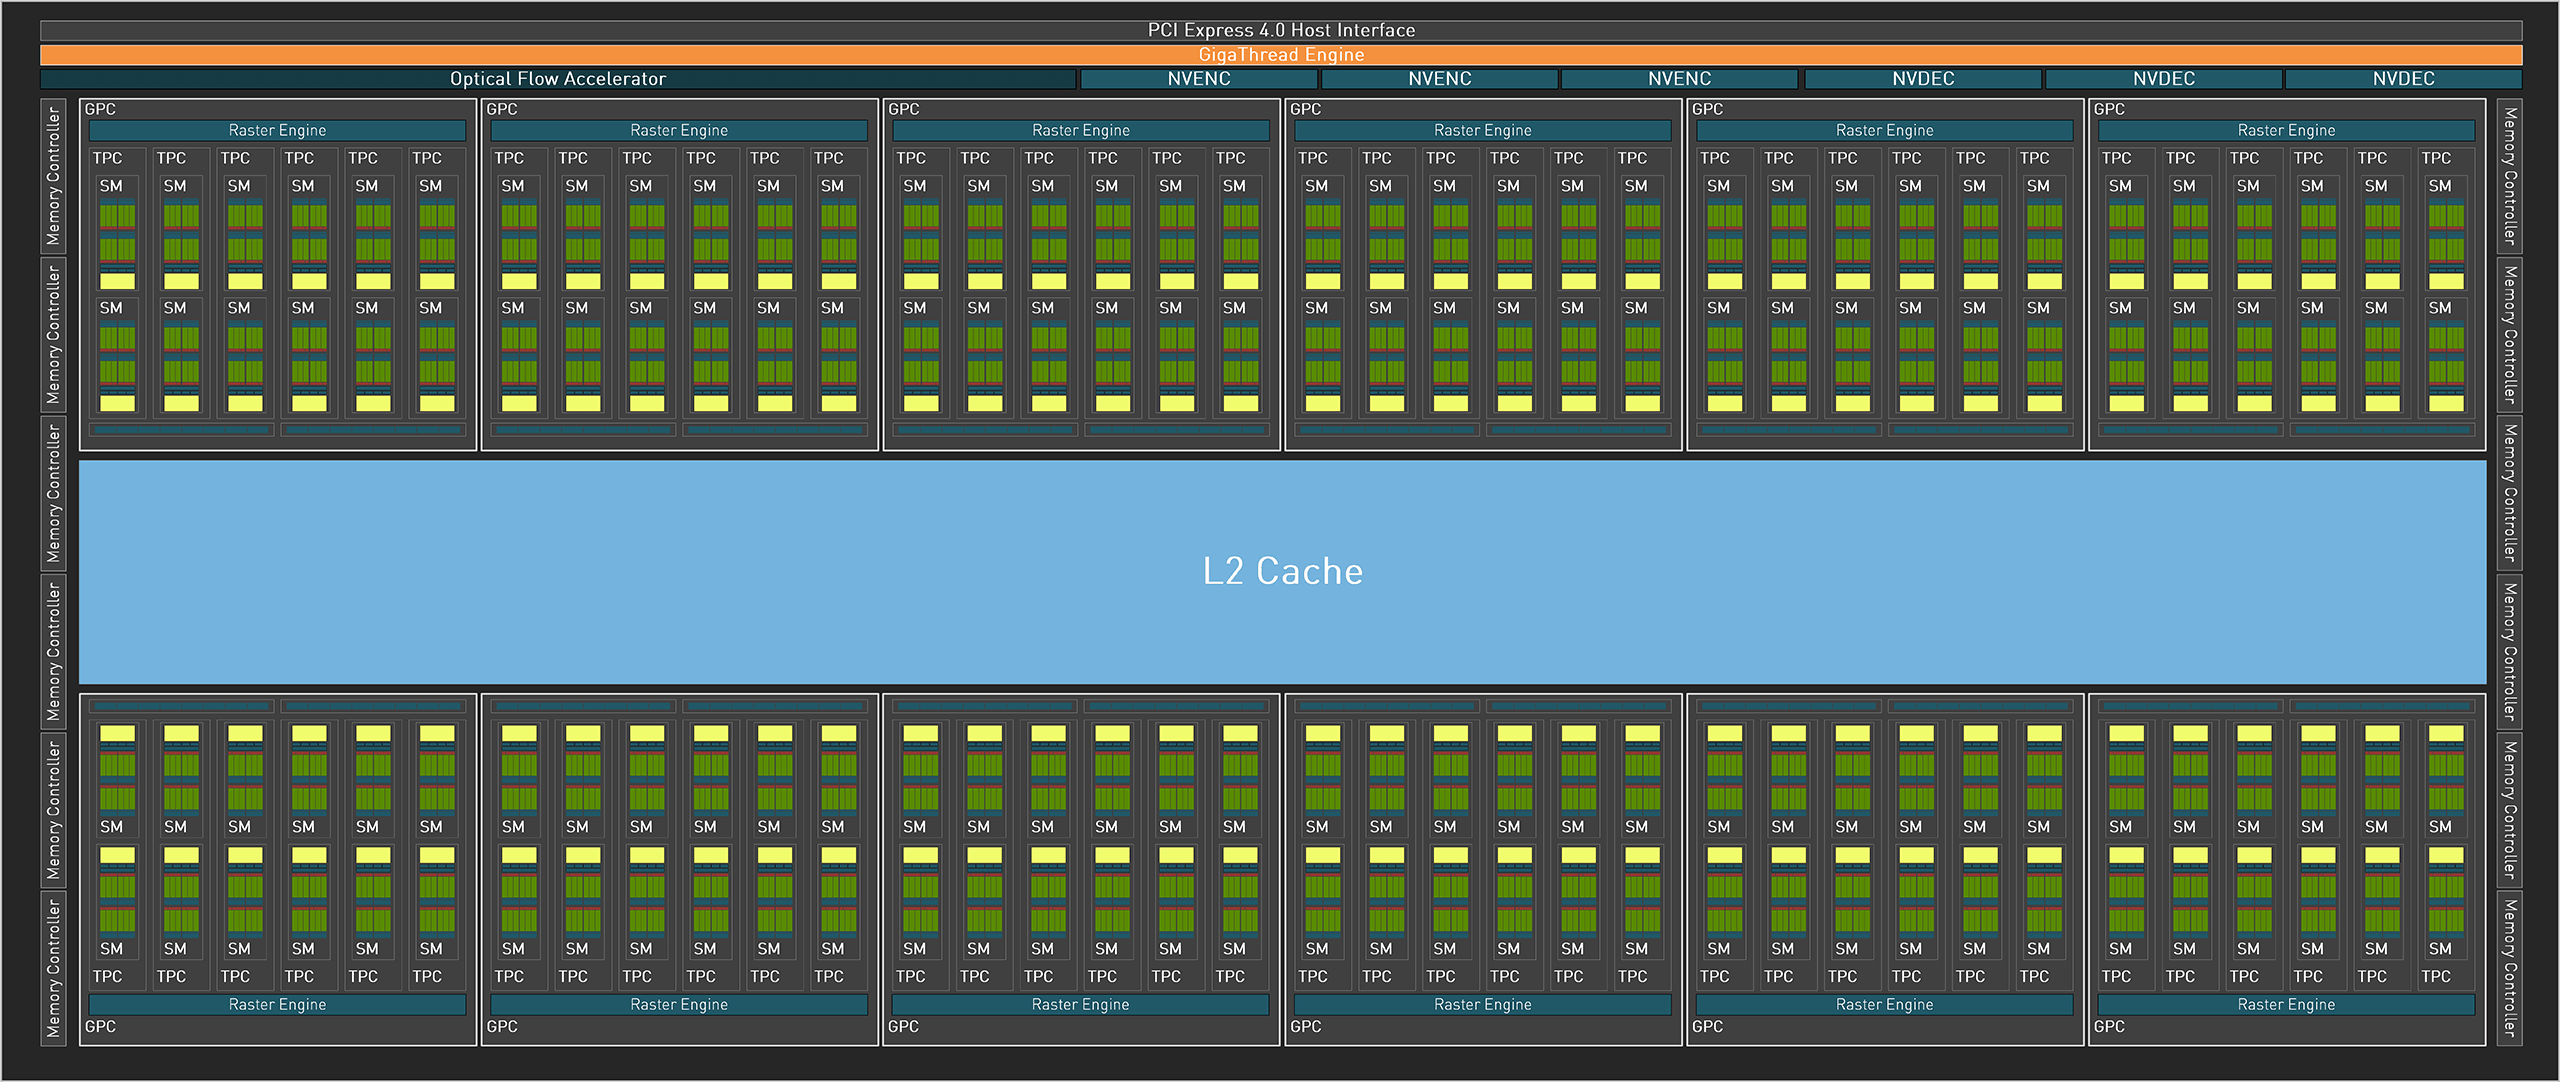2560x1082 pixels.
Task: Click the middle NVENC block
Action: (x=1440, y=79)
